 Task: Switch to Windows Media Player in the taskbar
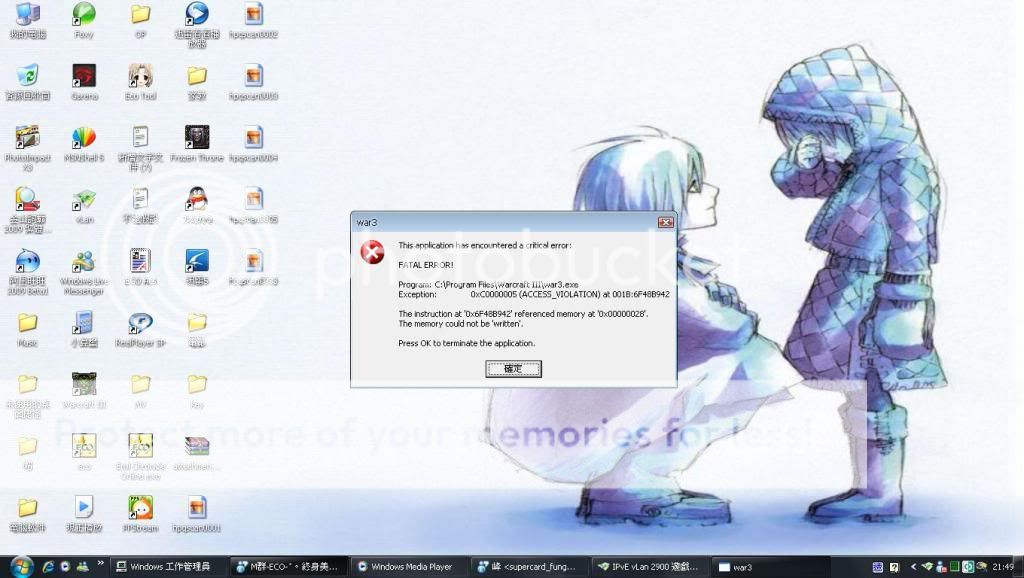click(x=410, y=567)
